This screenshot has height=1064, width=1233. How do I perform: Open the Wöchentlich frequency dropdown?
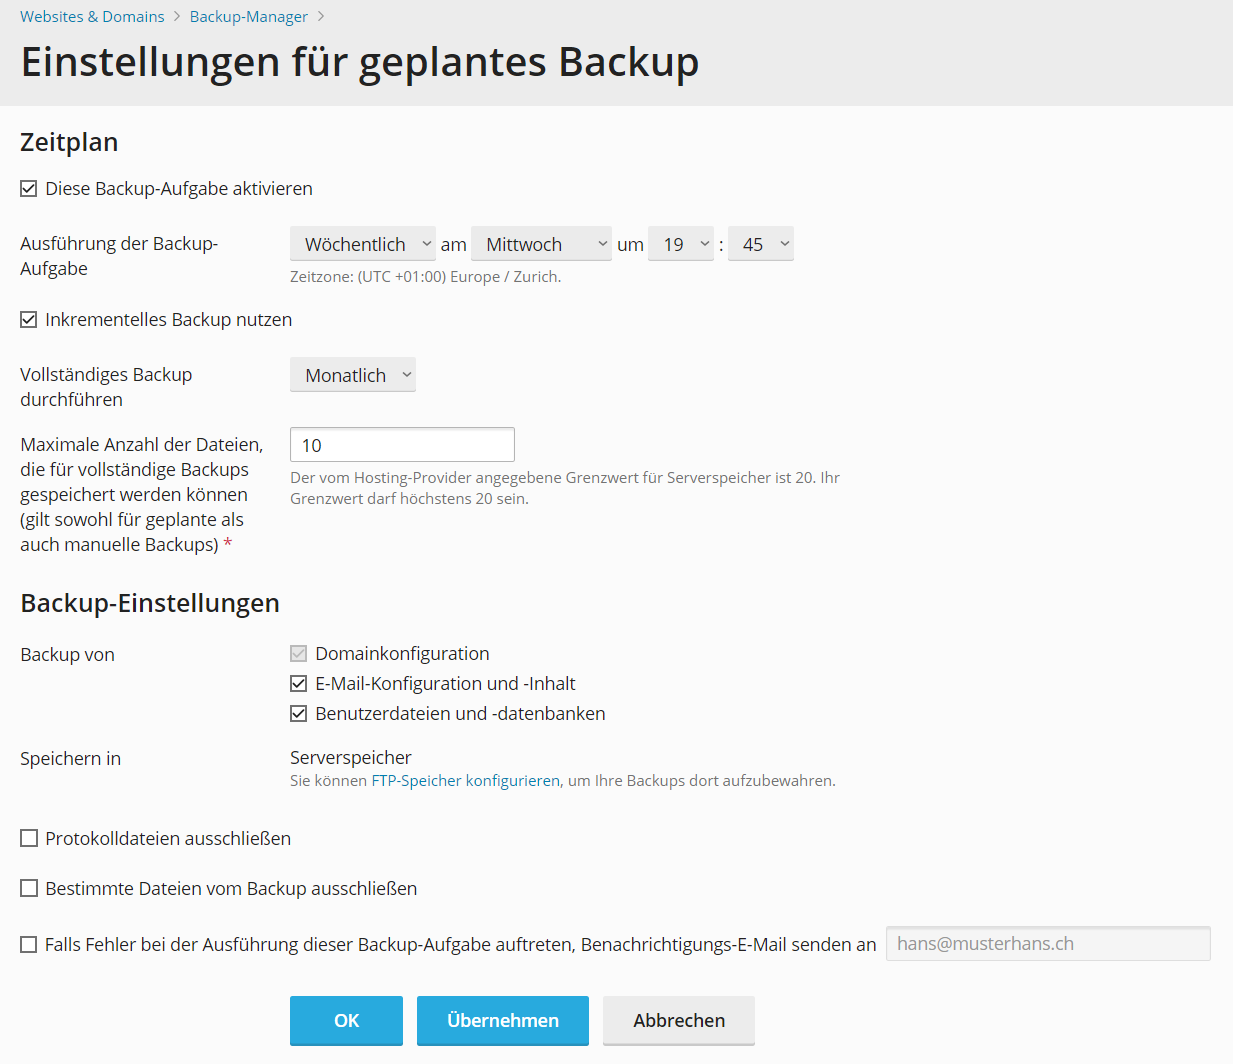pyautogui.click(x=362, y=244)
